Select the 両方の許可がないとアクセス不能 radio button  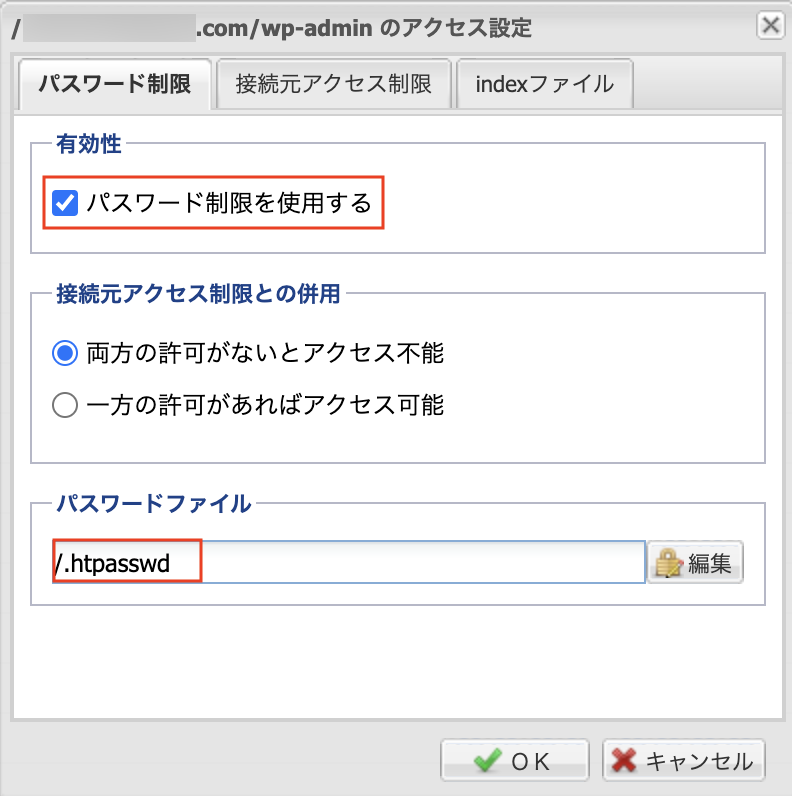pyautogui.click(x=65, y=353)
